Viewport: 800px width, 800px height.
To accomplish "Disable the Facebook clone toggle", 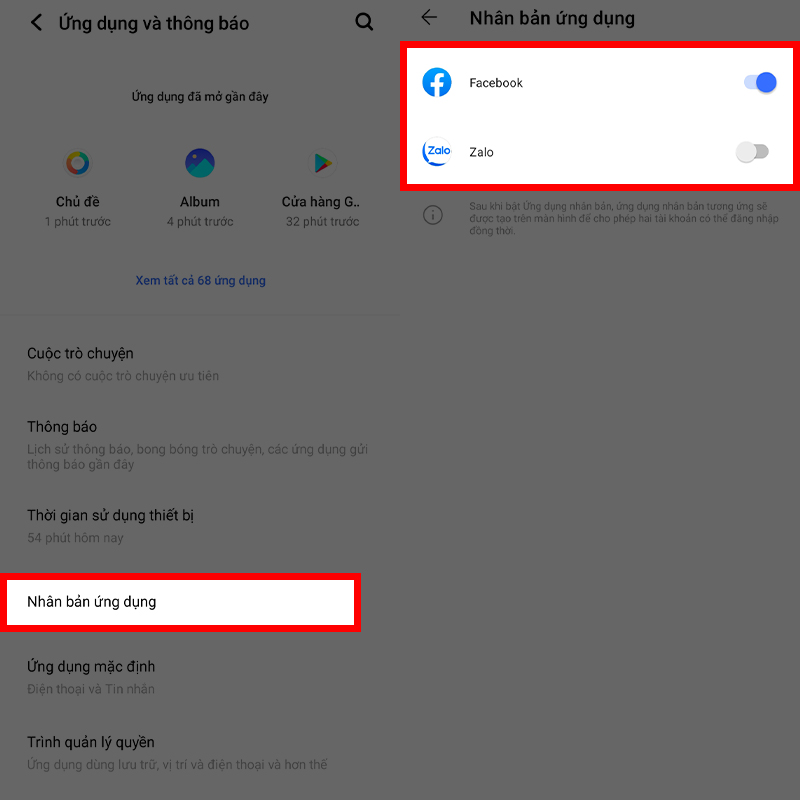I will pyautogui.click(x=760, y=82).
